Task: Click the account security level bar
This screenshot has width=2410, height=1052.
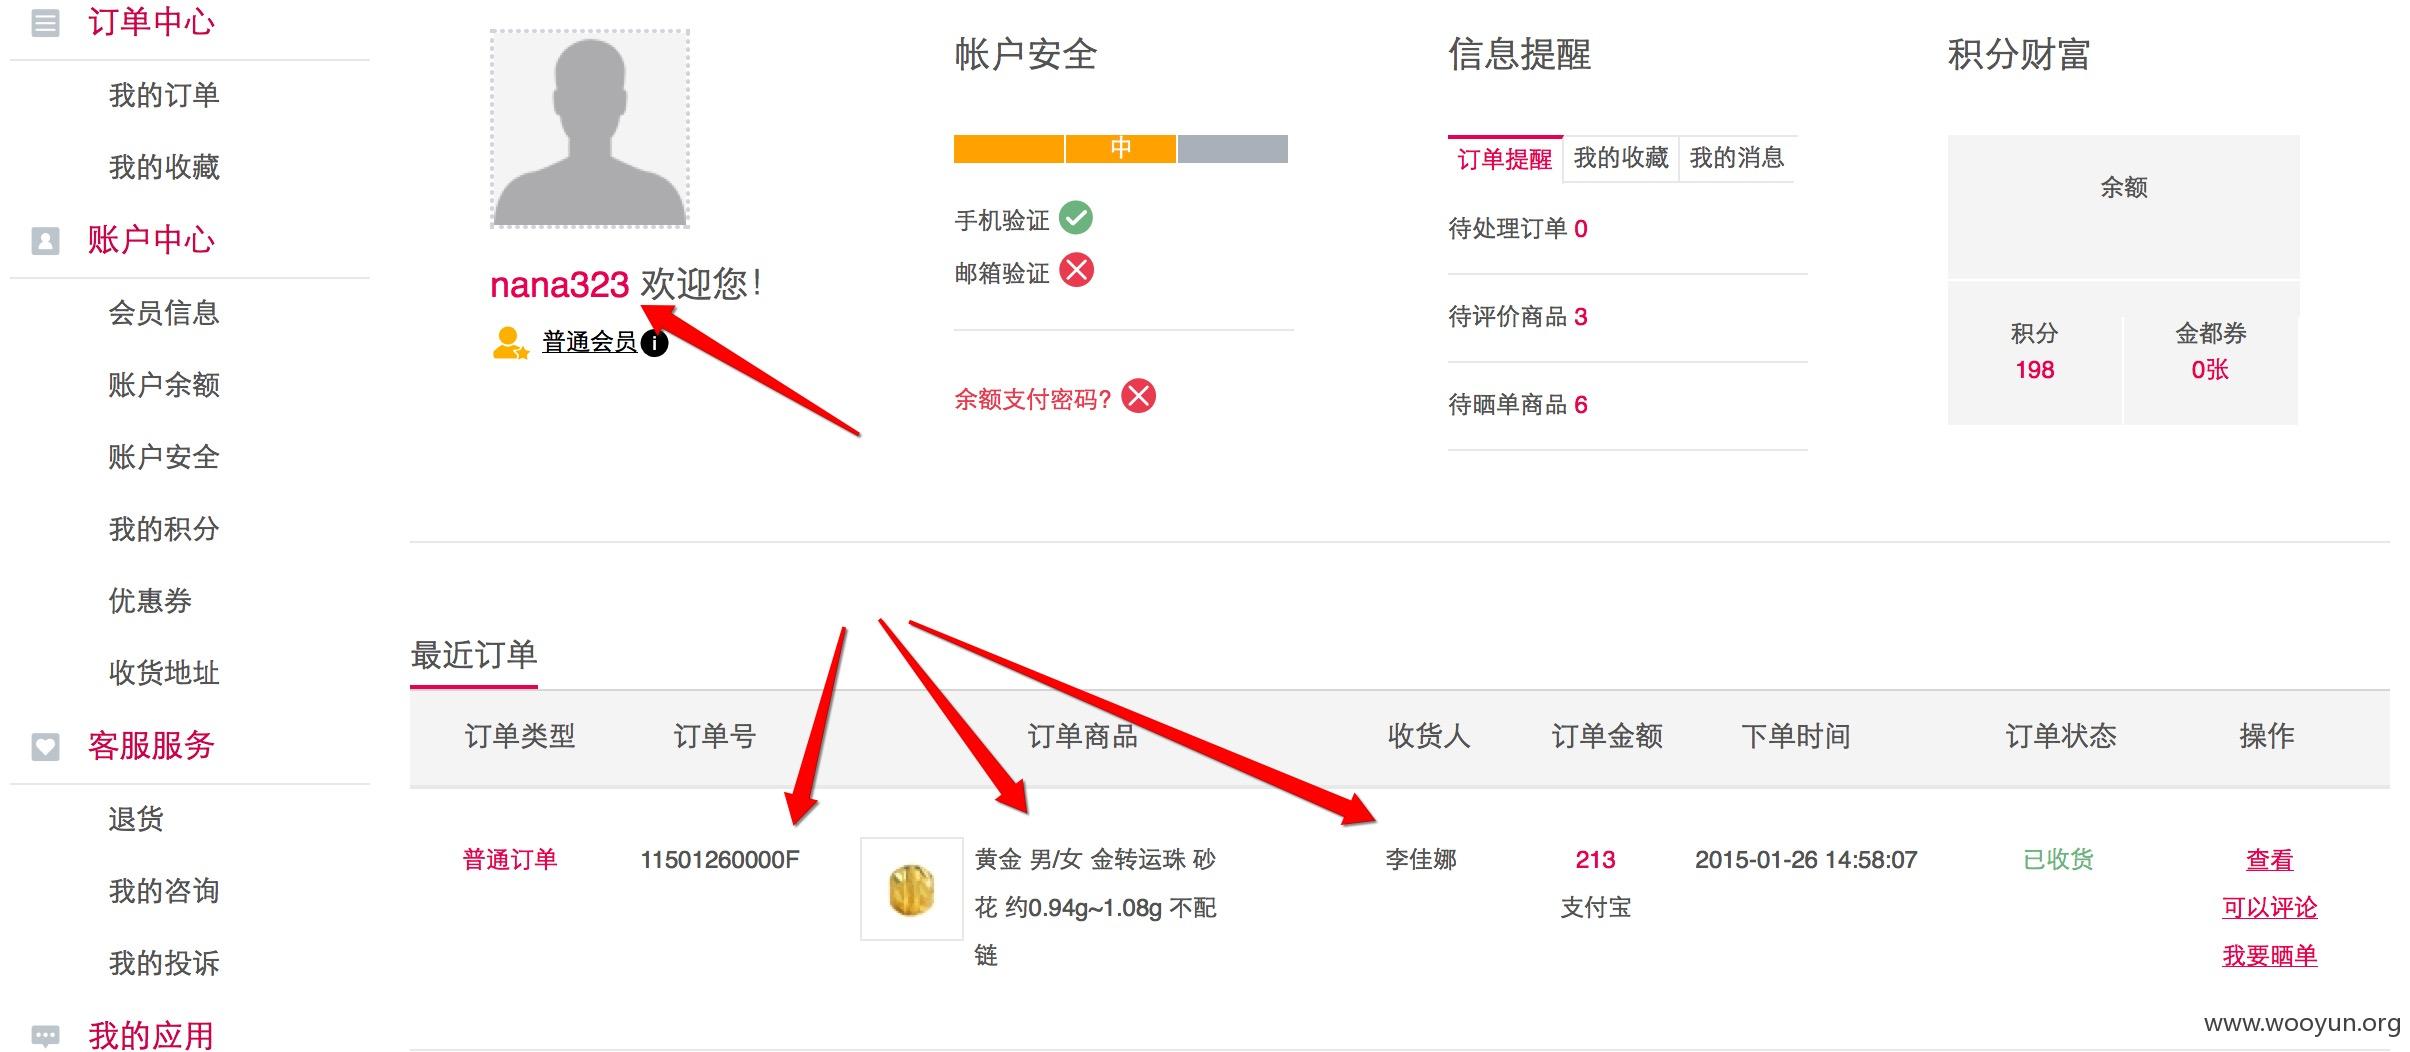Action: tap(1121, 149)
